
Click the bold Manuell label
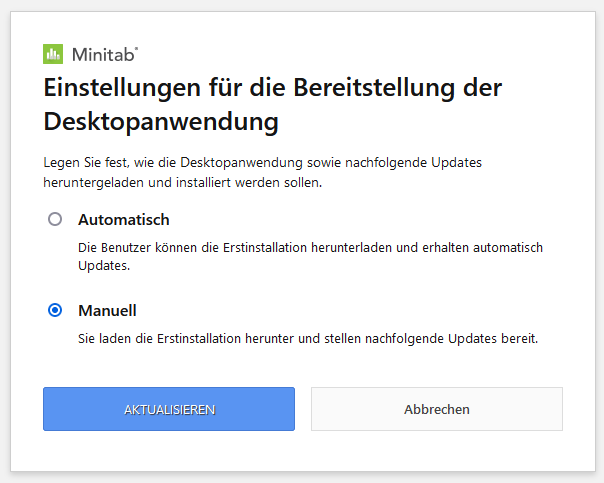[107, 310]
